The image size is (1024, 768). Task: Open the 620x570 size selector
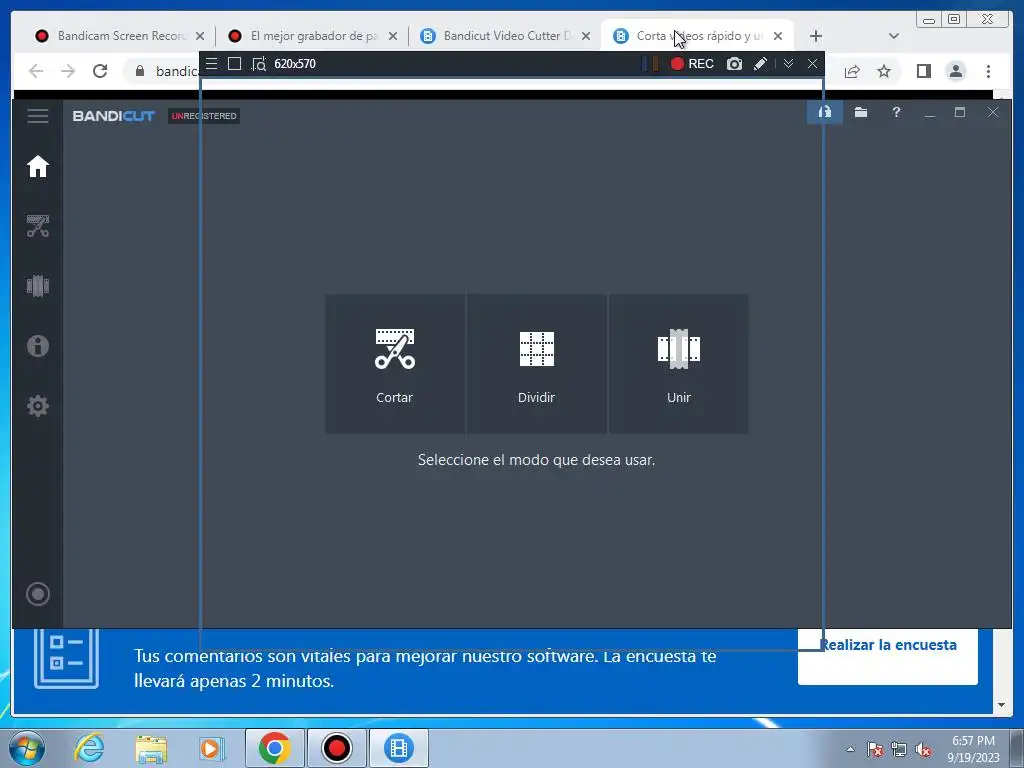(x=295, y=63)
